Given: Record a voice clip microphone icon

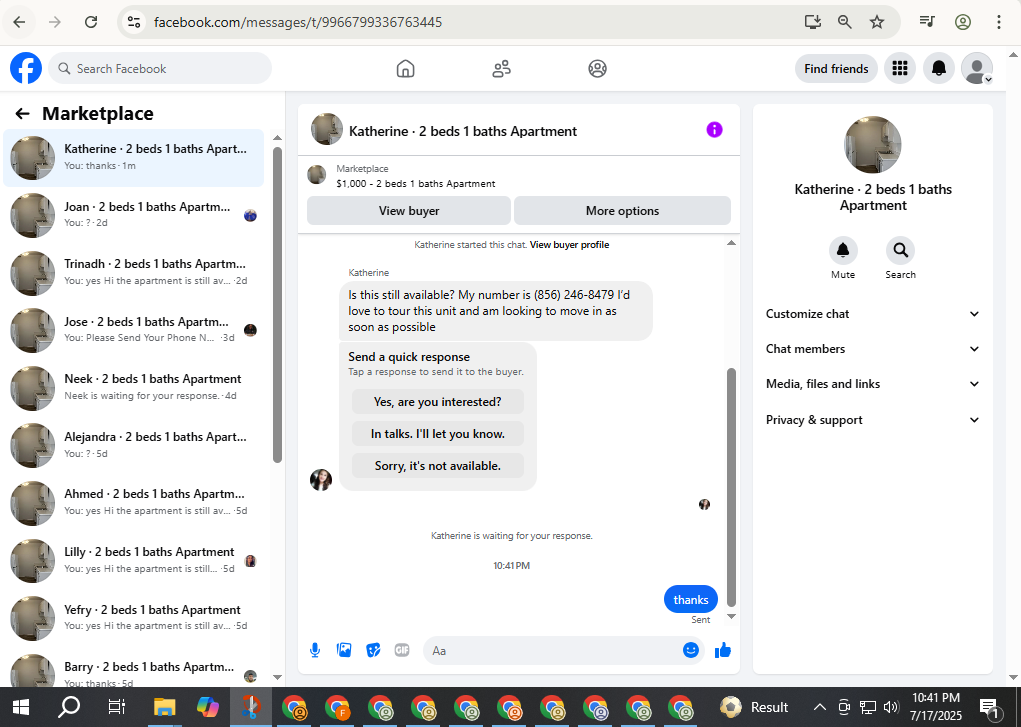Looking at the screenshot, I should tap(315, 650).
